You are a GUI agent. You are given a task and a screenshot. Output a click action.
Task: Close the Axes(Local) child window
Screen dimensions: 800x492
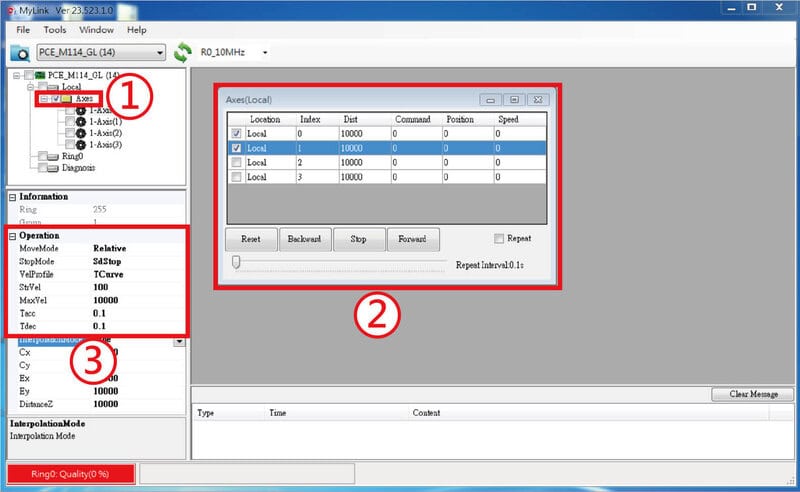tap(538, 100)
